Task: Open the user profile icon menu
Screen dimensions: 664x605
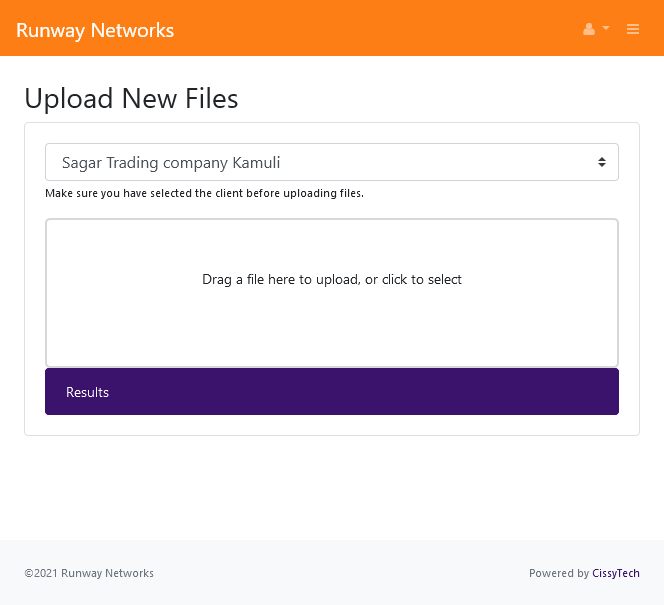Action: click(x=589, y=29)
